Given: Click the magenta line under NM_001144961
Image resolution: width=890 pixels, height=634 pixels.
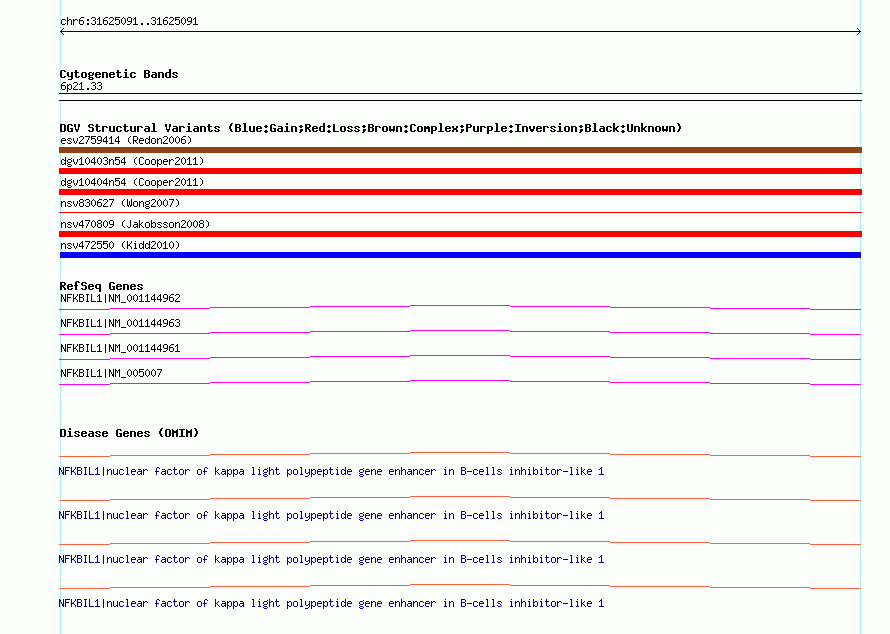Looking at the screenshot, I should [x=460, y=358].
